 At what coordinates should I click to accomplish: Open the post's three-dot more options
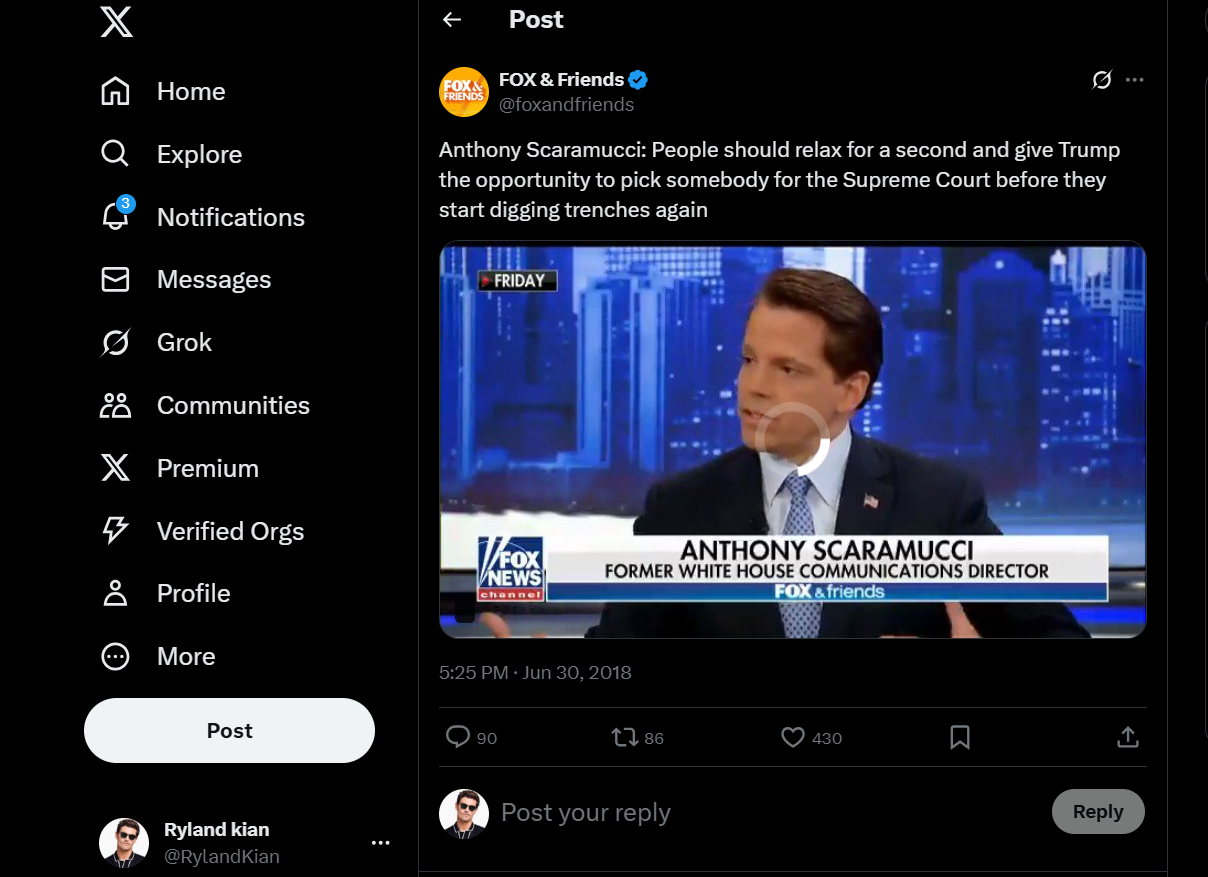[1134, 80]
